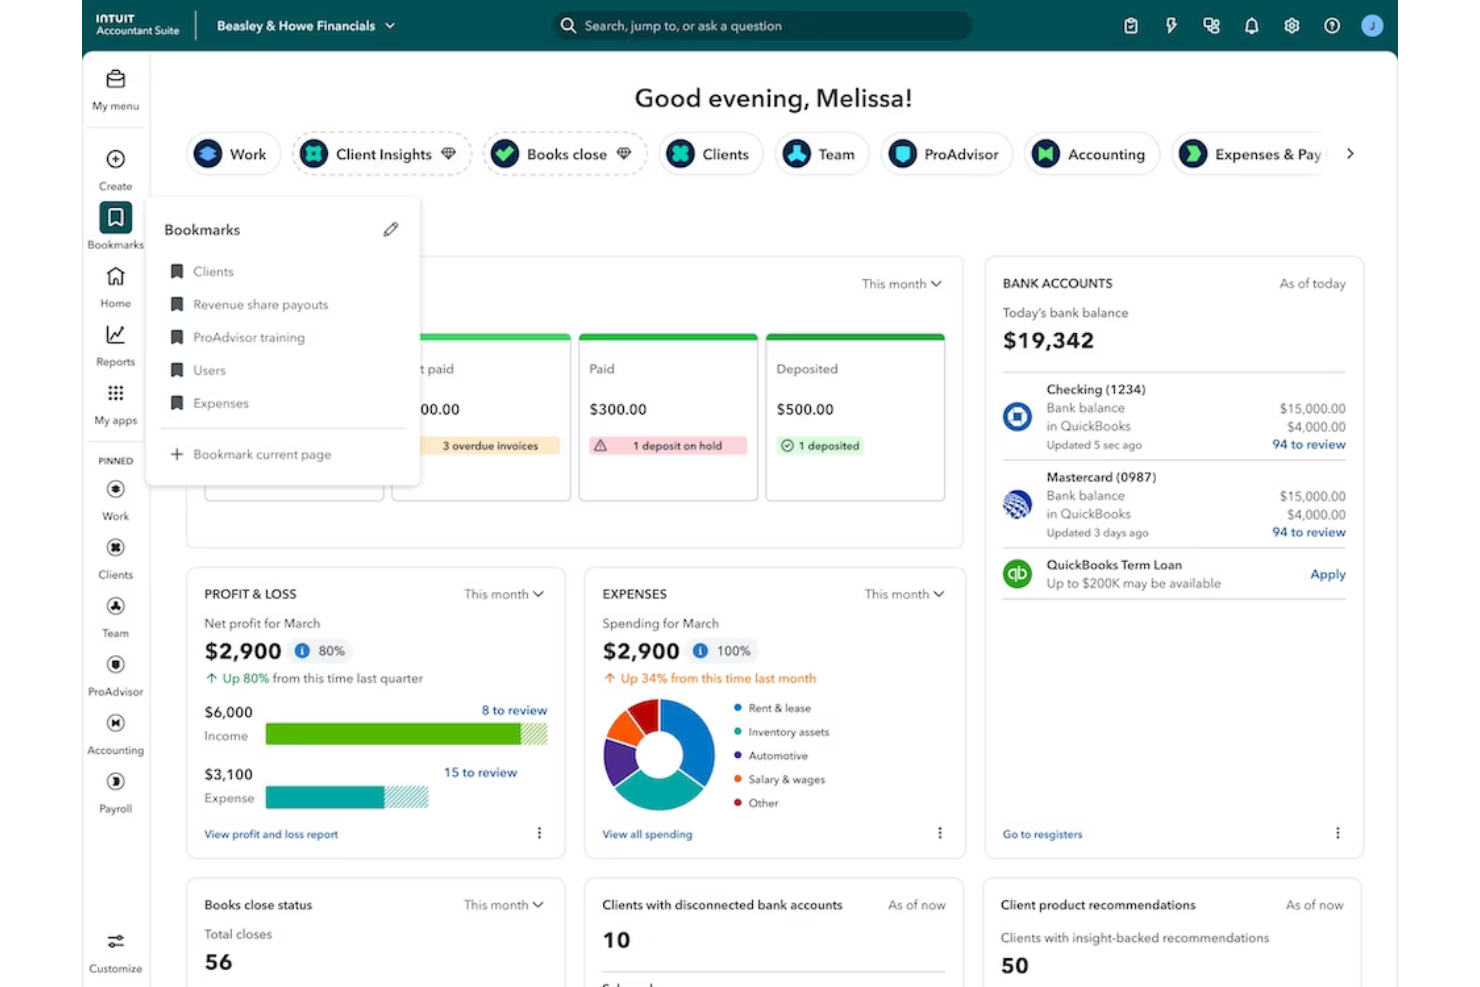This screenshot has width=1480, height=987.
Task: Open pinned ProAdvisor icon in sidebar
Action: 116,664
